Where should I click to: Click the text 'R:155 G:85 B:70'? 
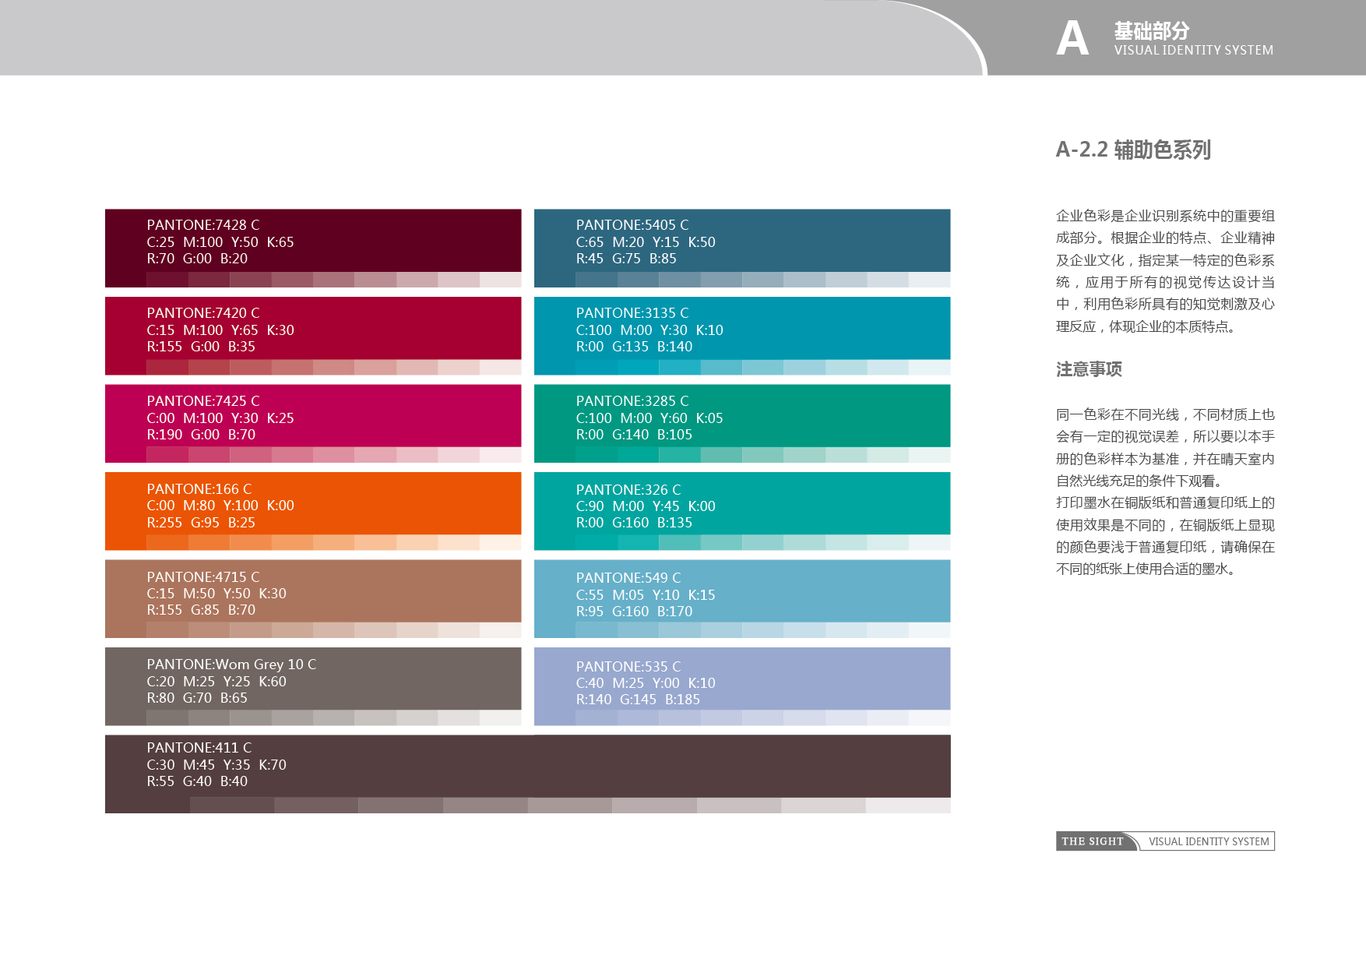pyautogui.click(x=201, y=610)
